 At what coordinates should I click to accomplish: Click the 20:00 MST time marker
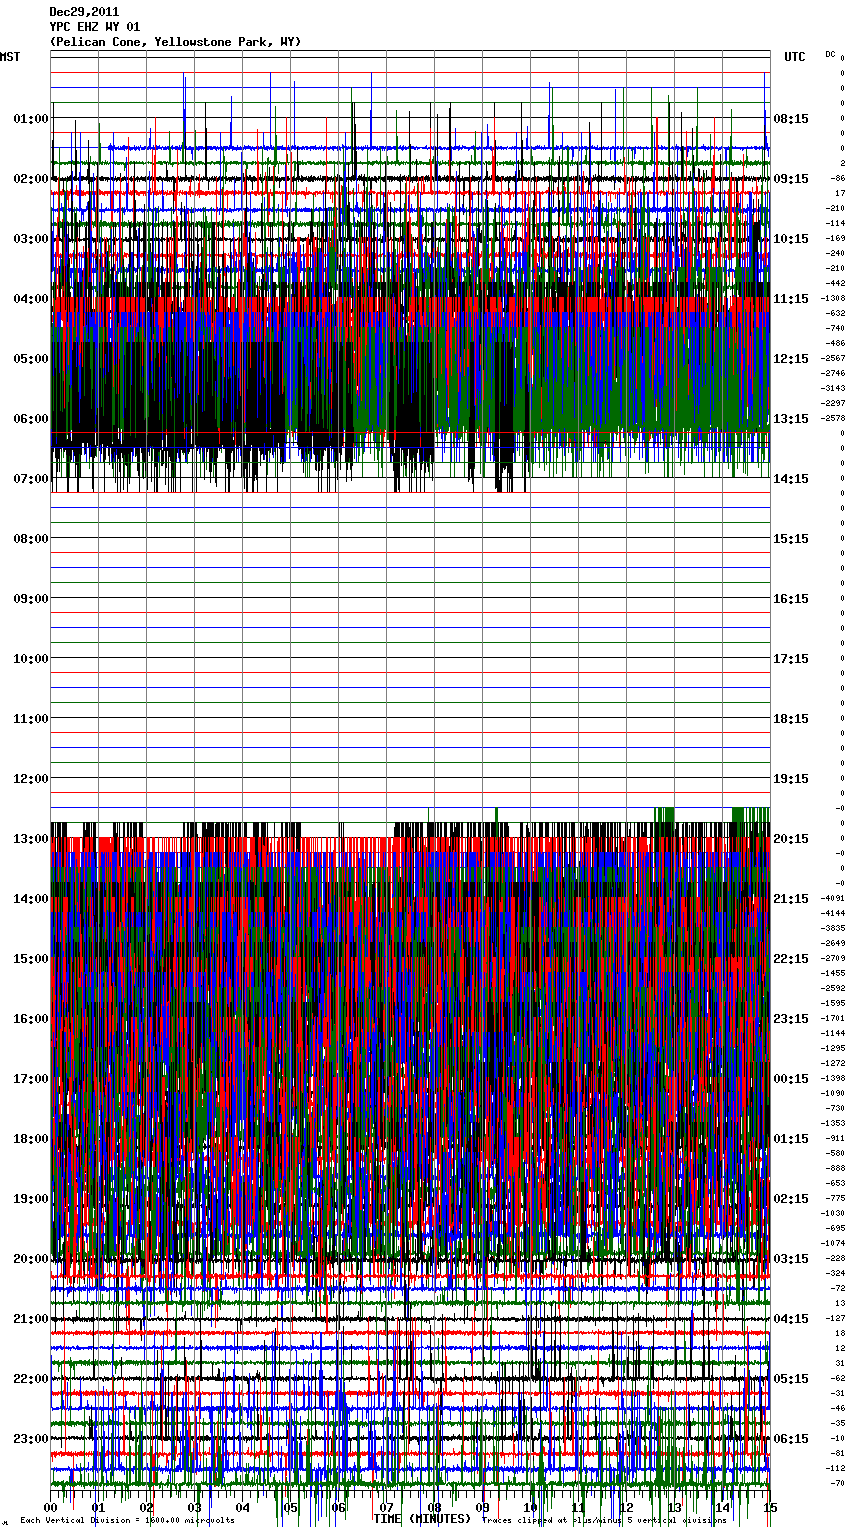click(30, 1259)
